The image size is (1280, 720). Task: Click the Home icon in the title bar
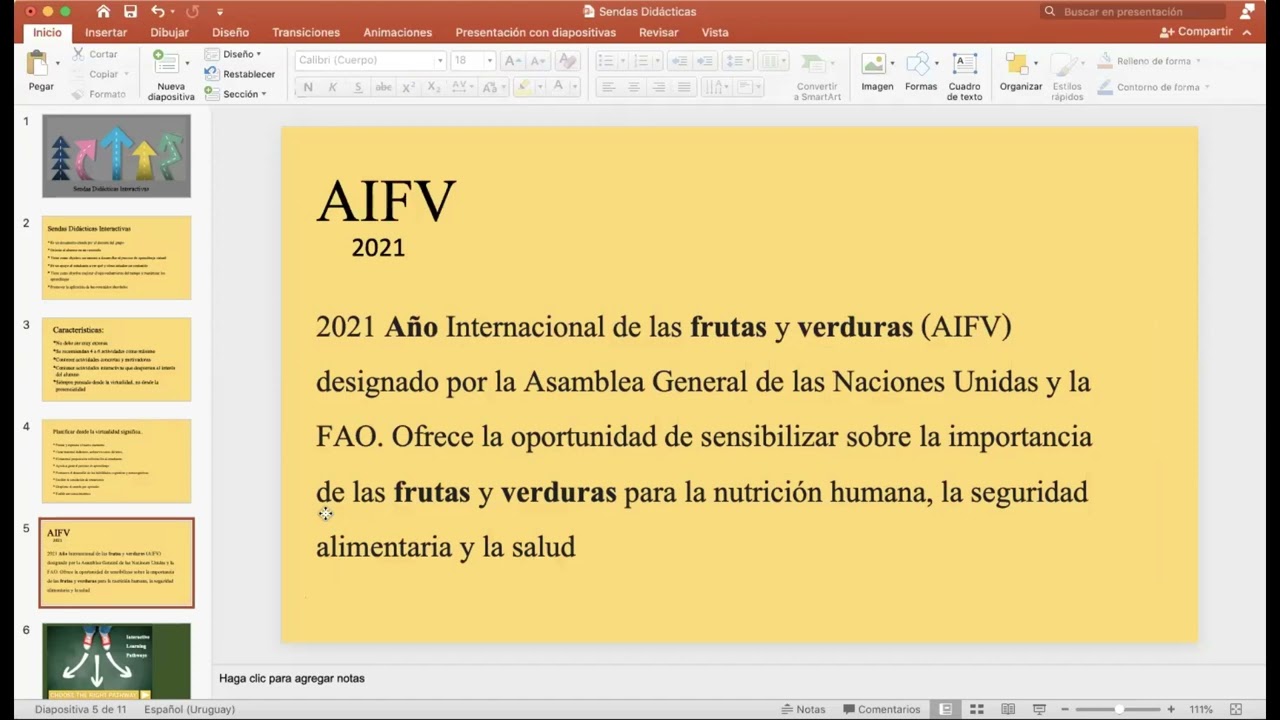[x=103, y=12]
